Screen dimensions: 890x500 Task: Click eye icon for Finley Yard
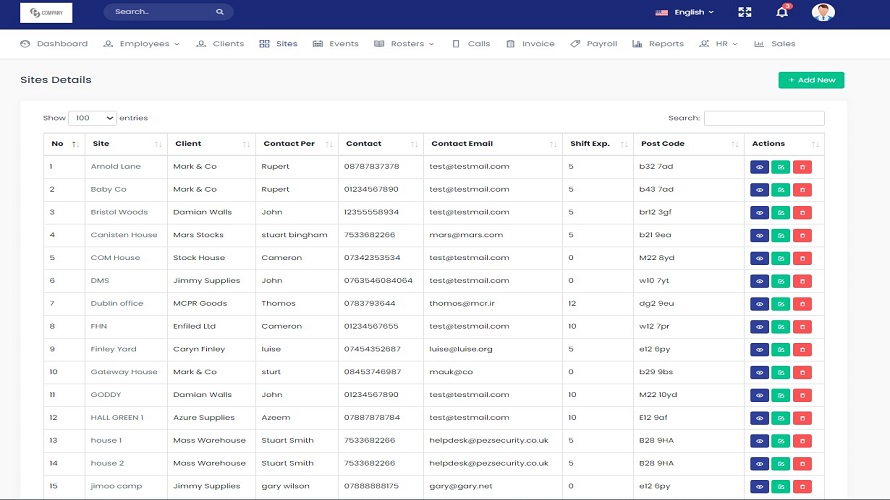point(759,350)
